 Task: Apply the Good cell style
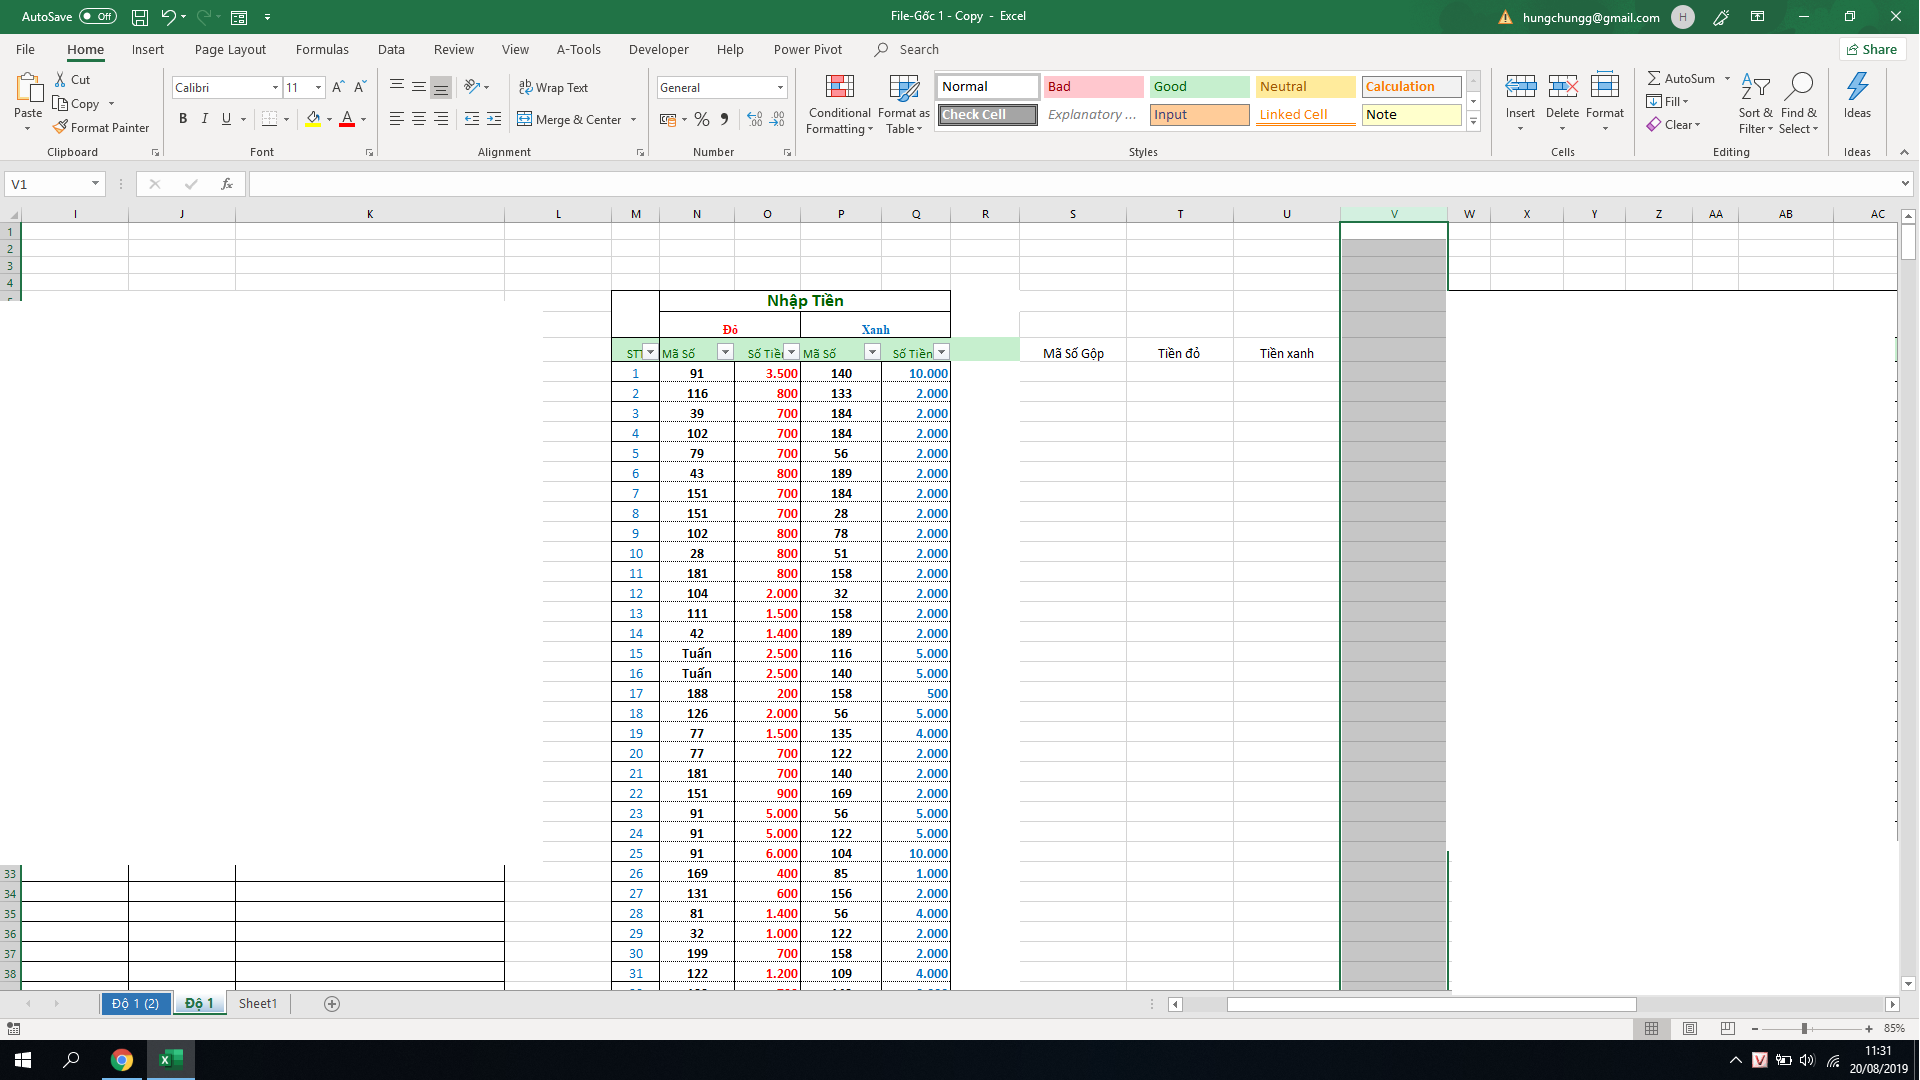click(1198, 87)
